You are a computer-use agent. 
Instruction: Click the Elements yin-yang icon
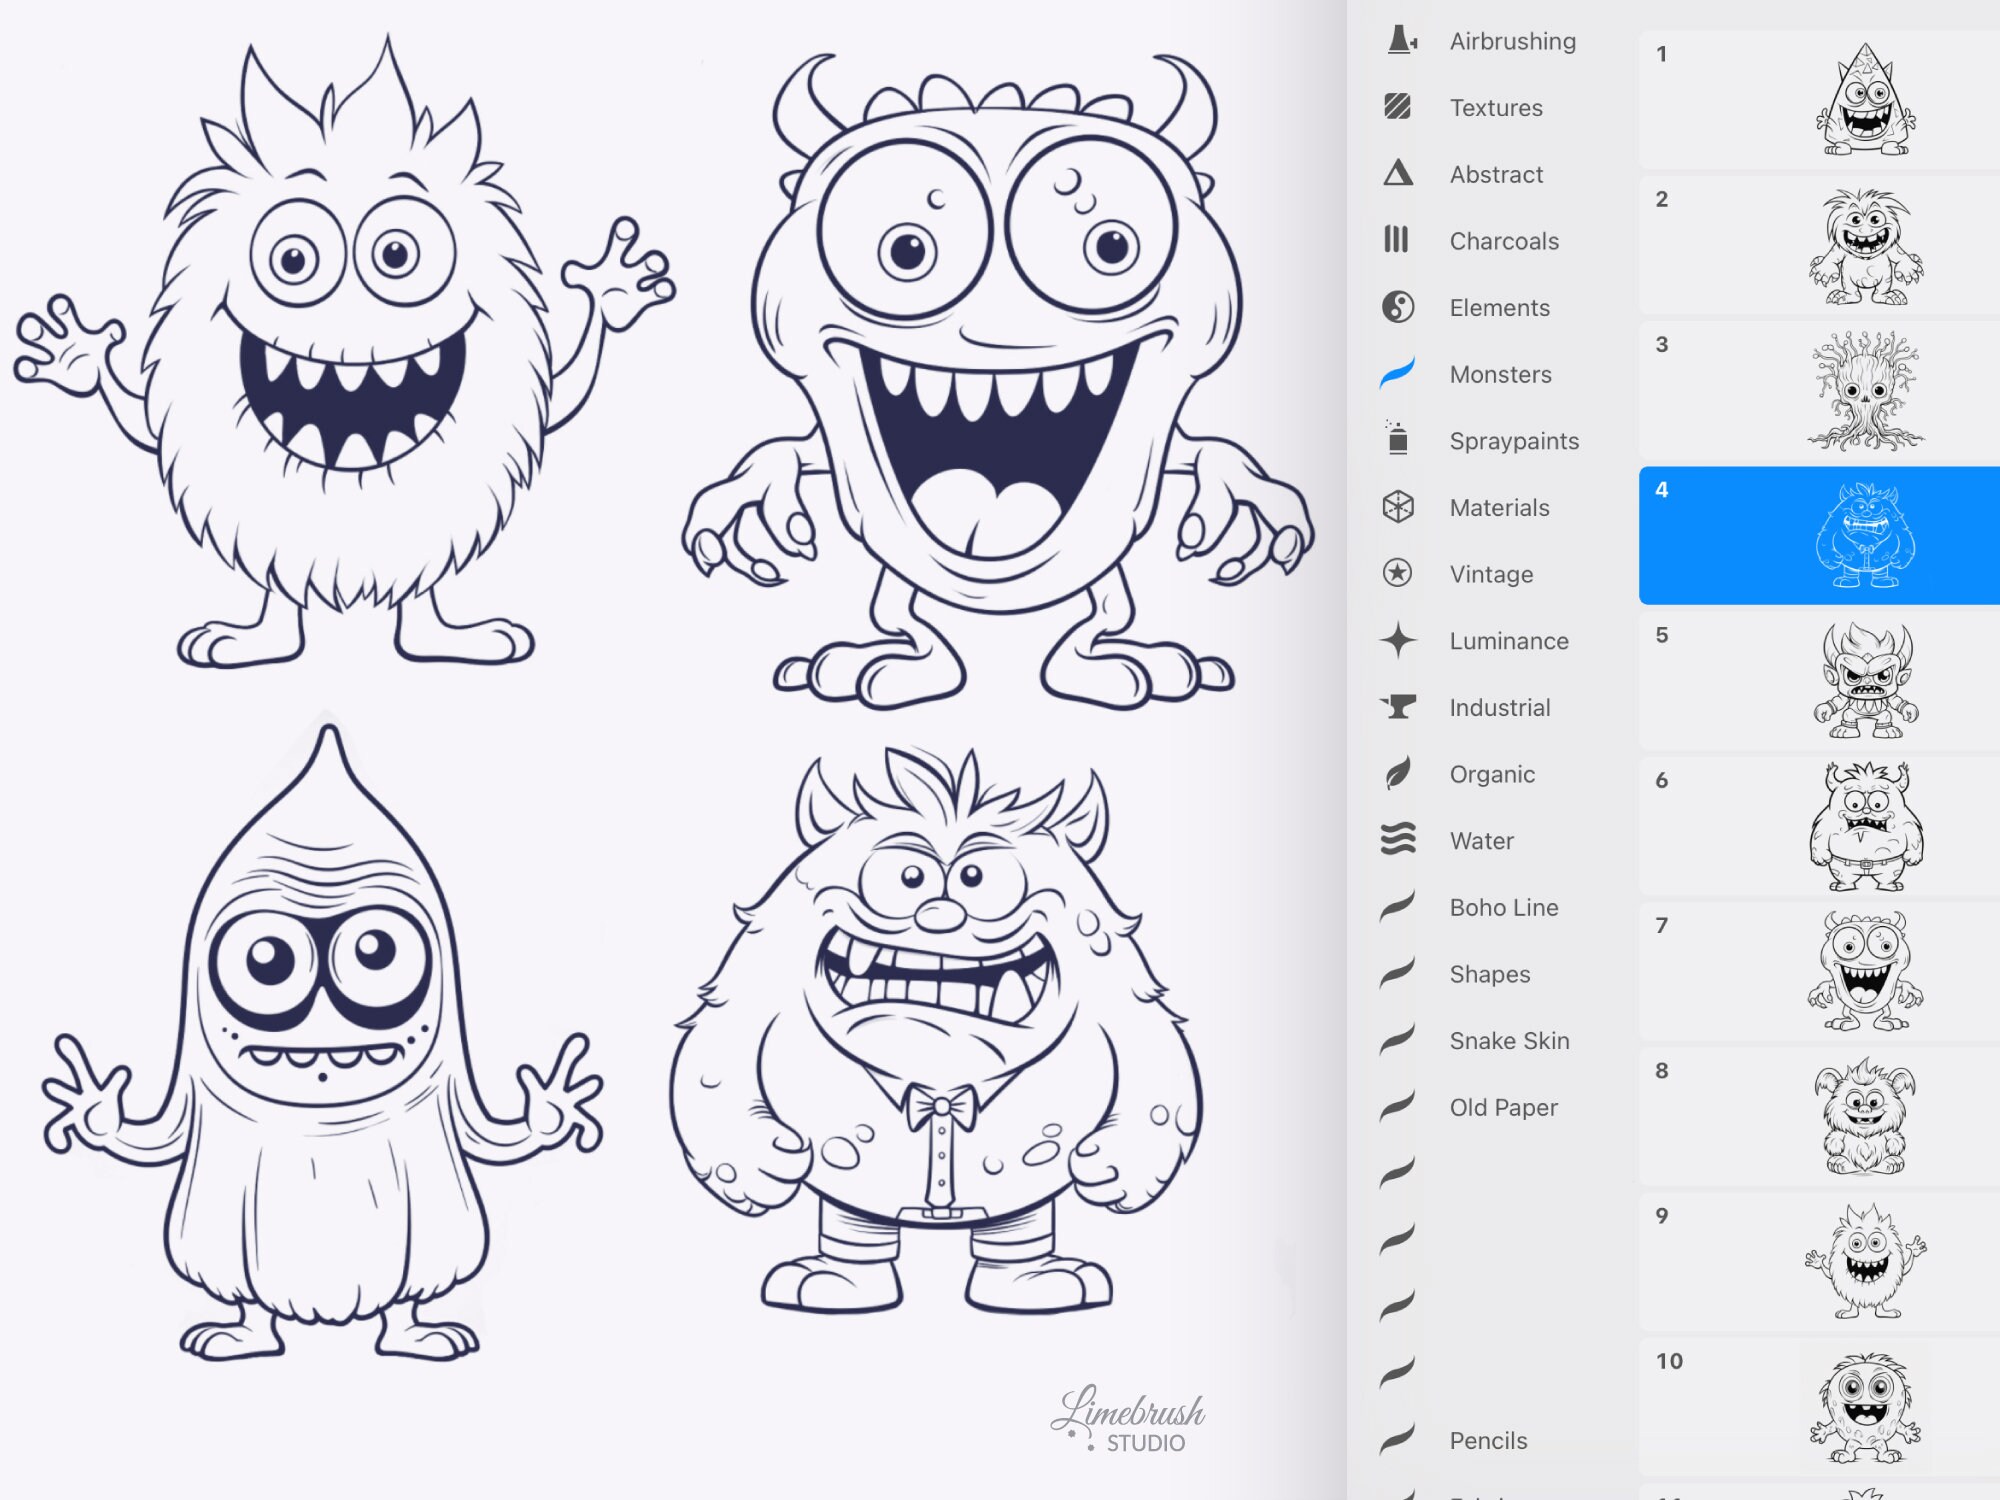(1399, 307)
